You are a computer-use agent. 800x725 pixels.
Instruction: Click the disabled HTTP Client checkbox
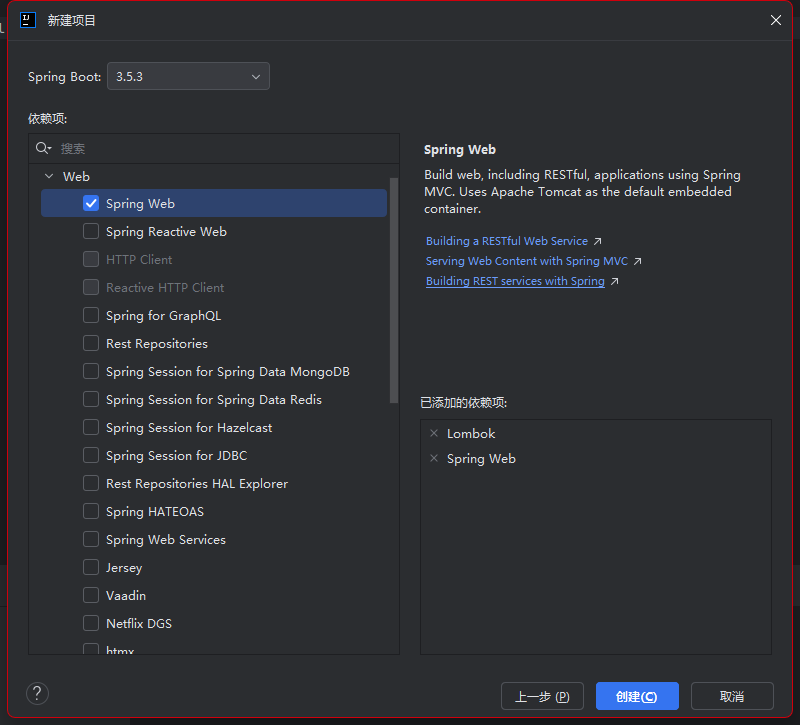[x=91, y=259]
